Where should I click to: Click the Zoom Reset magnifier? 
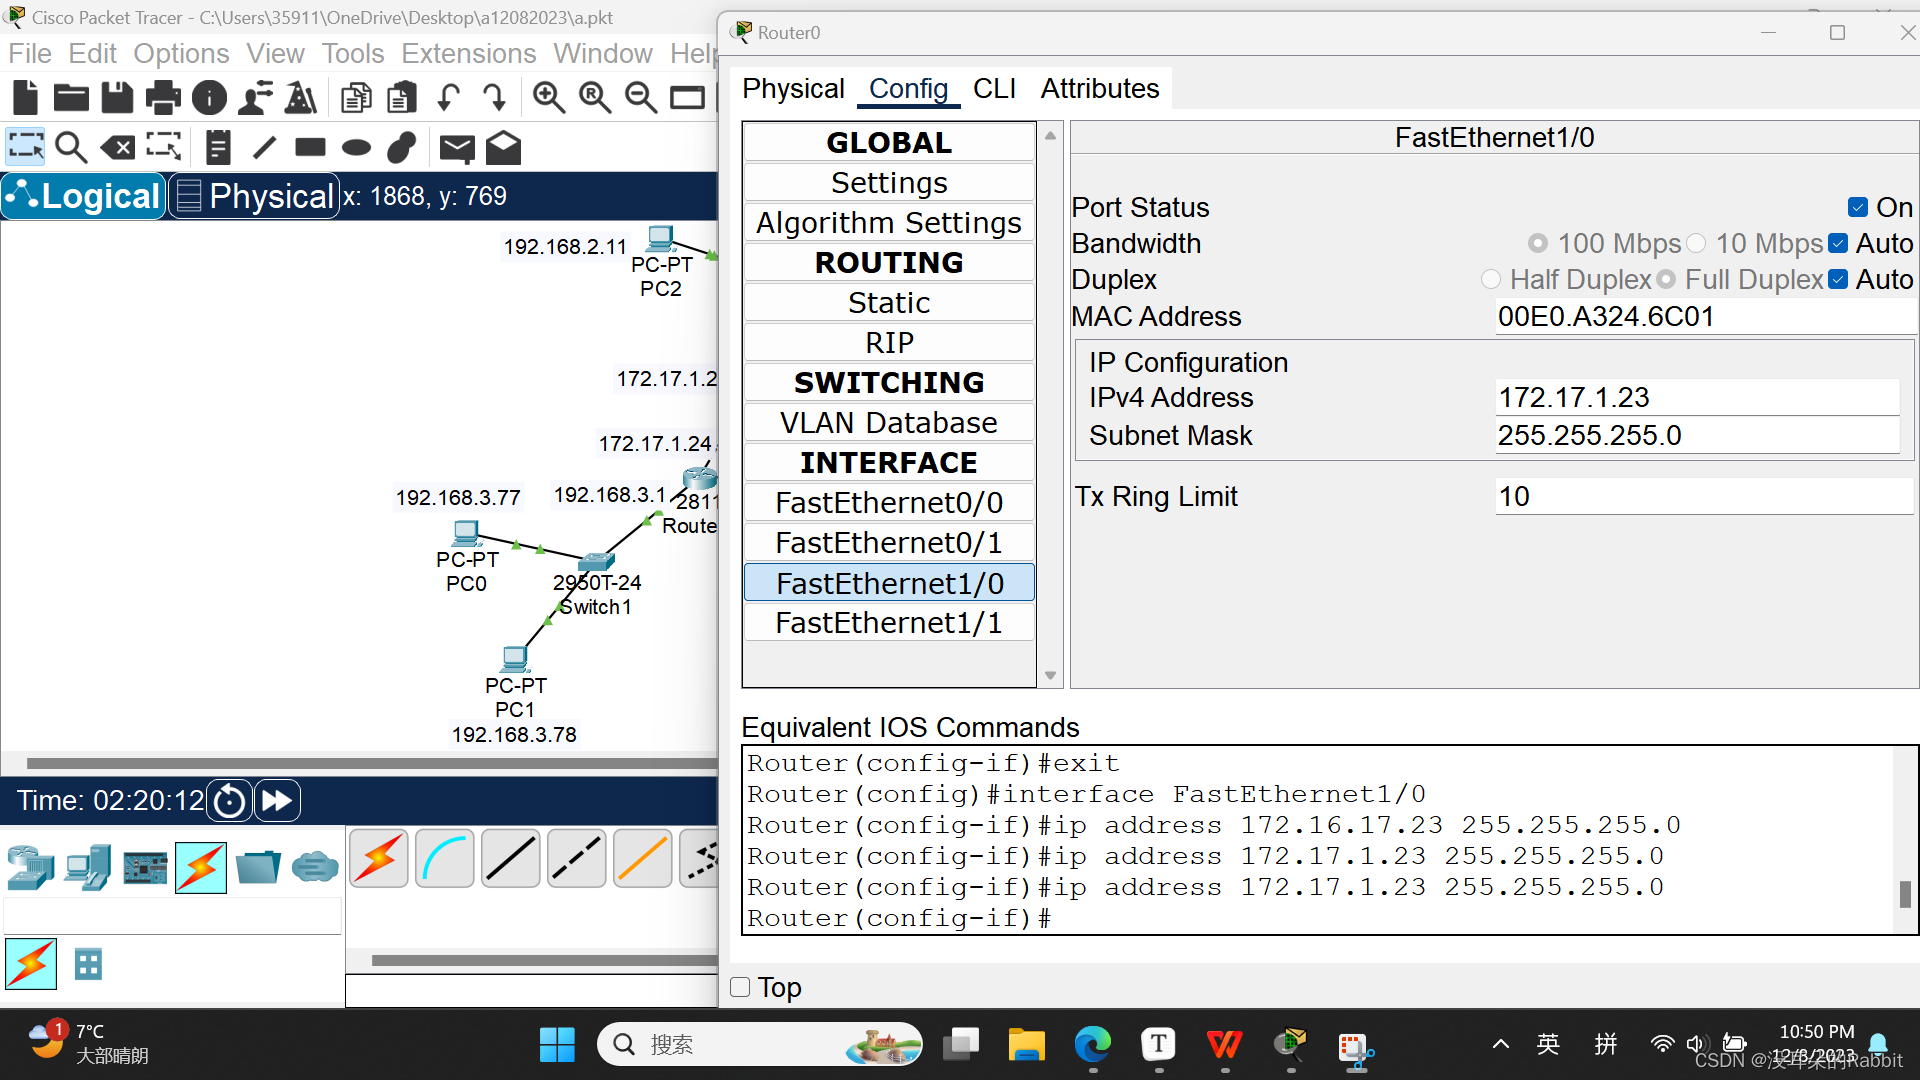click(x=595, y=97)
